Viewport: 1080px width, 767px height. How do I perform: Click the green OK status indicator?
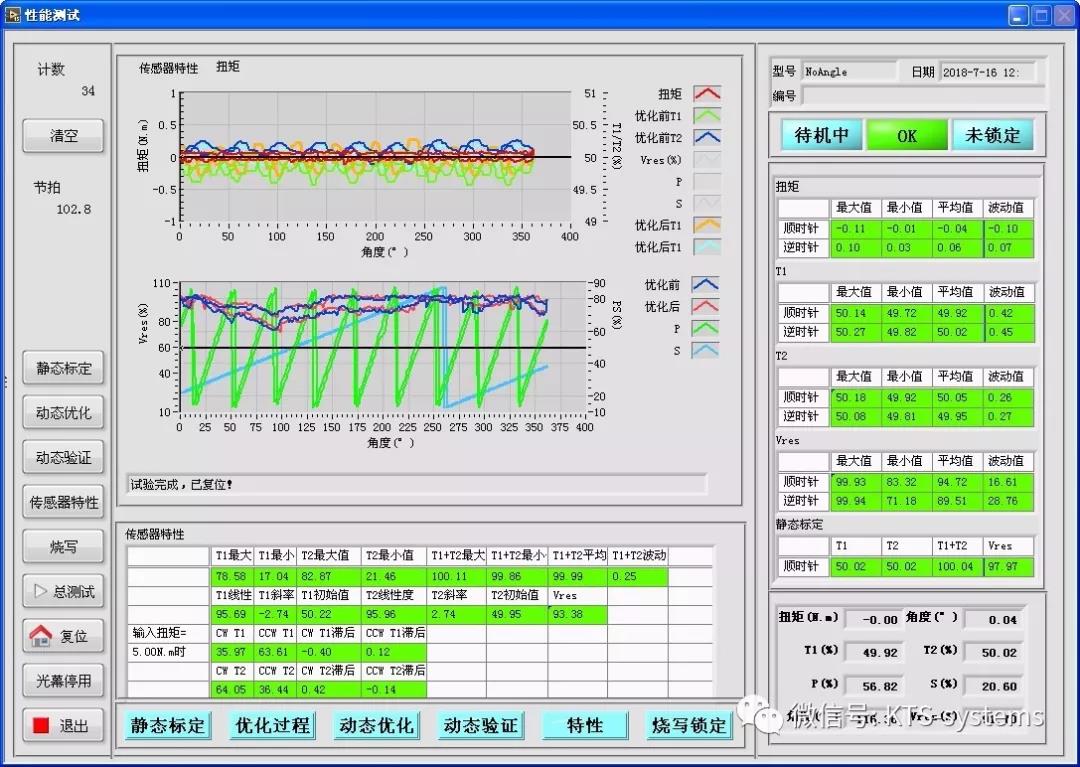click(x=906, y=135)
